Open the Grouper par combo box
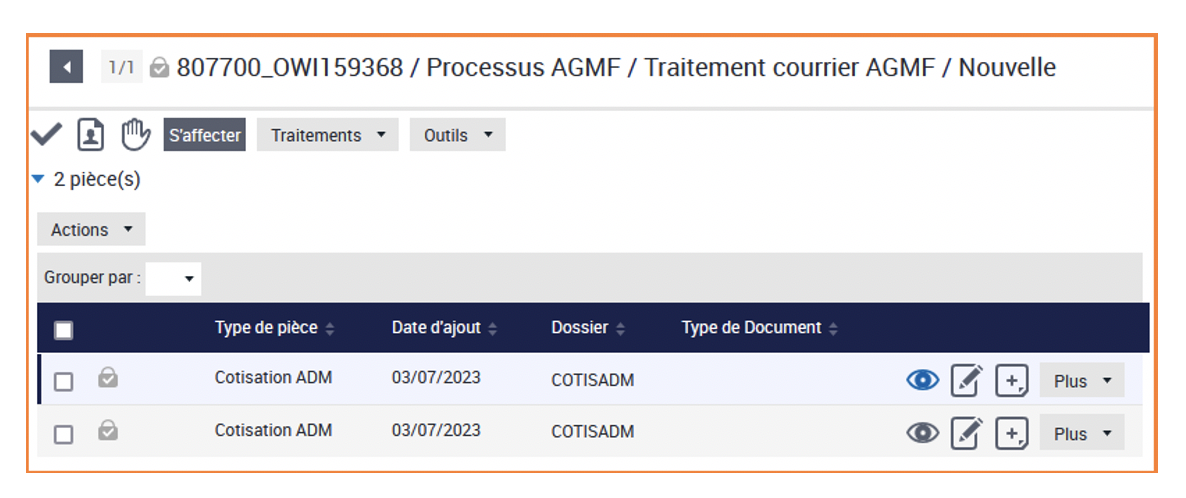 [x=173, y=279]
